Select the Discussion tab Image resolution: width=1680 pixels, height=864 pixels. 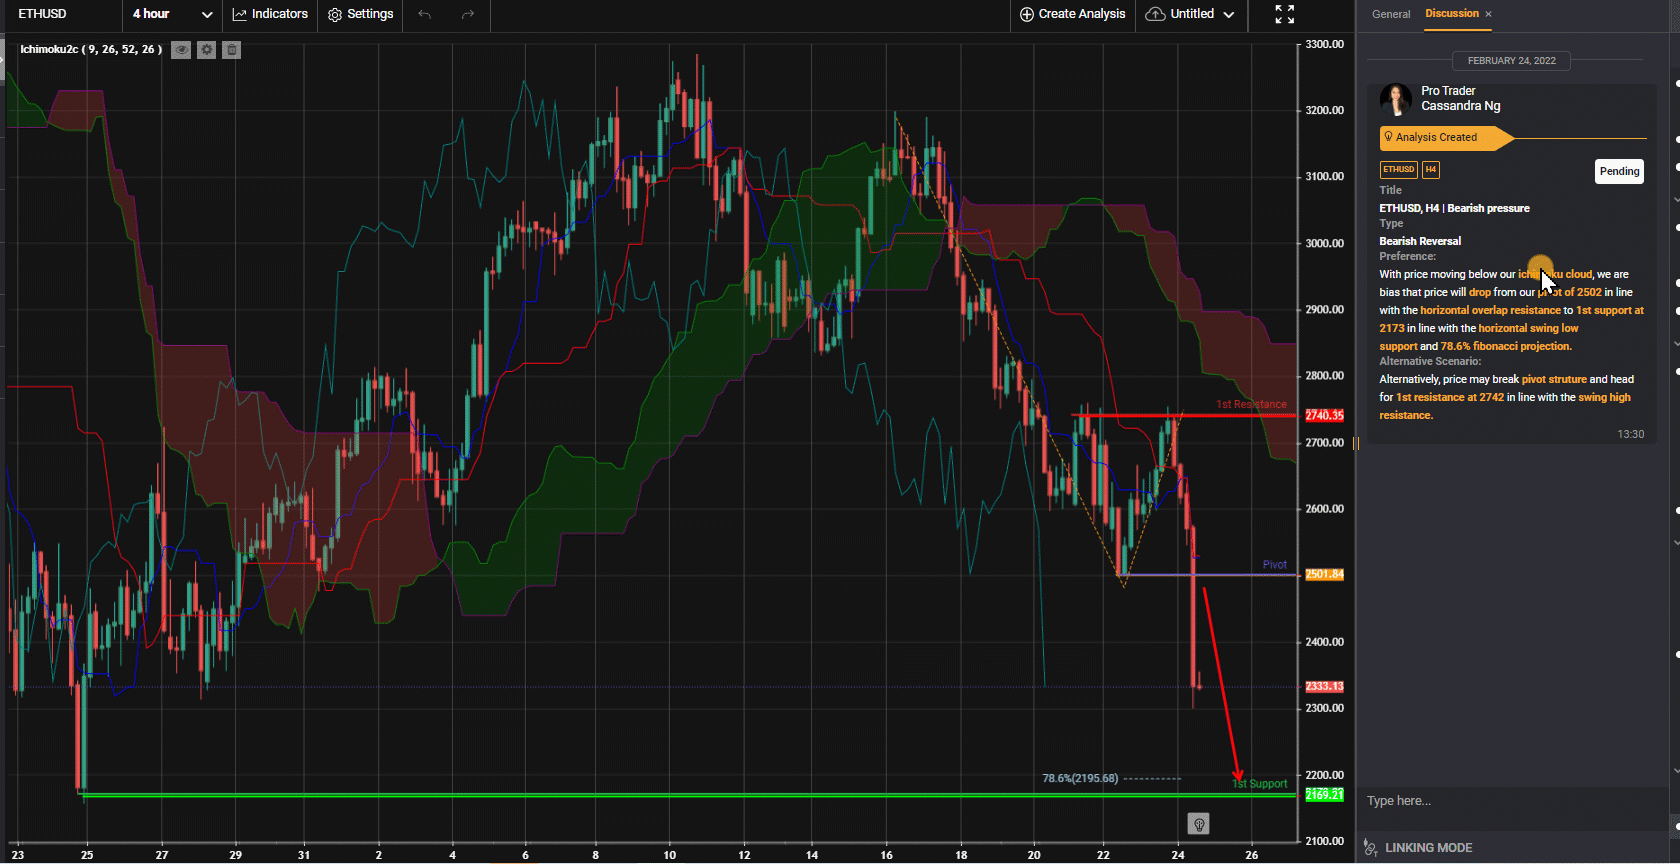[x=1452, y=14]
